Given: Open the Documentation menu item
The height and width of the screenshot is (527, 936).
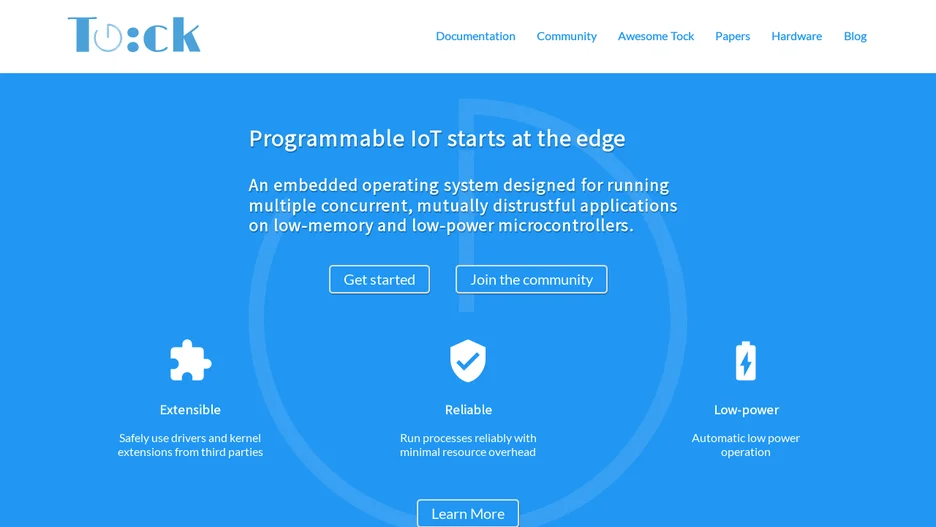Looking at the screenshot, I should pyautogui.click(x=475, y=36).
